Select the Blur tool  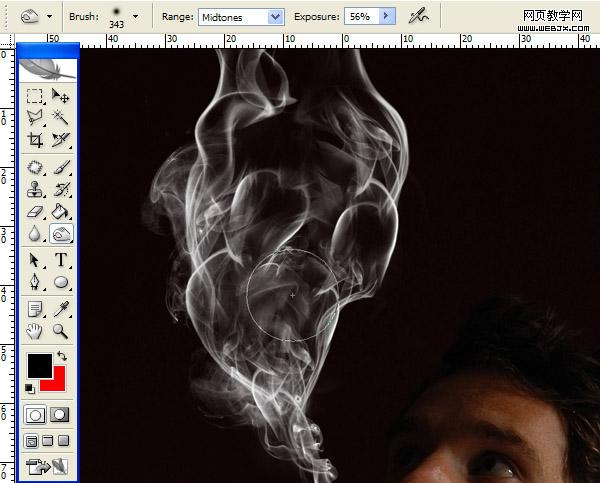tap(34, 233)
